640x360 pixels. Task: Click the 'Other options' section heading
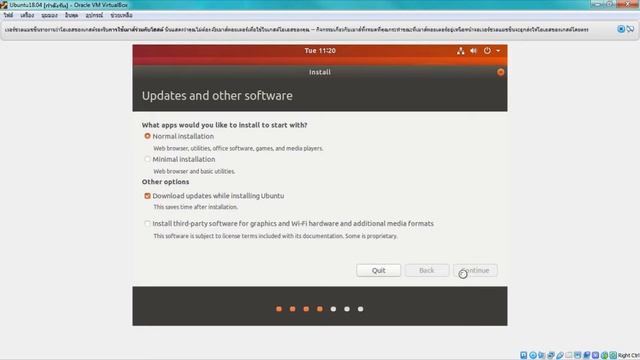[165, 182]
